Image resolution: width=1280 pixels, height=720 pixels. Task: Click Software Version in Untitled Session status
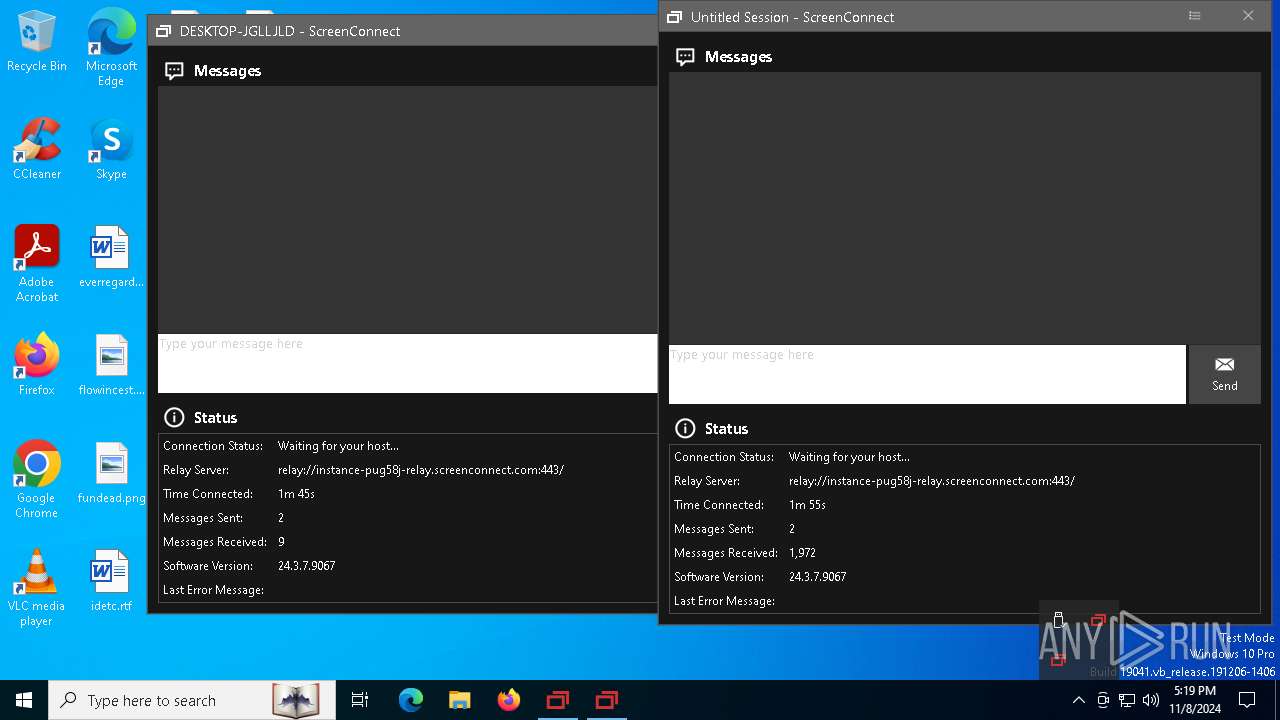[x=818, y=577]
